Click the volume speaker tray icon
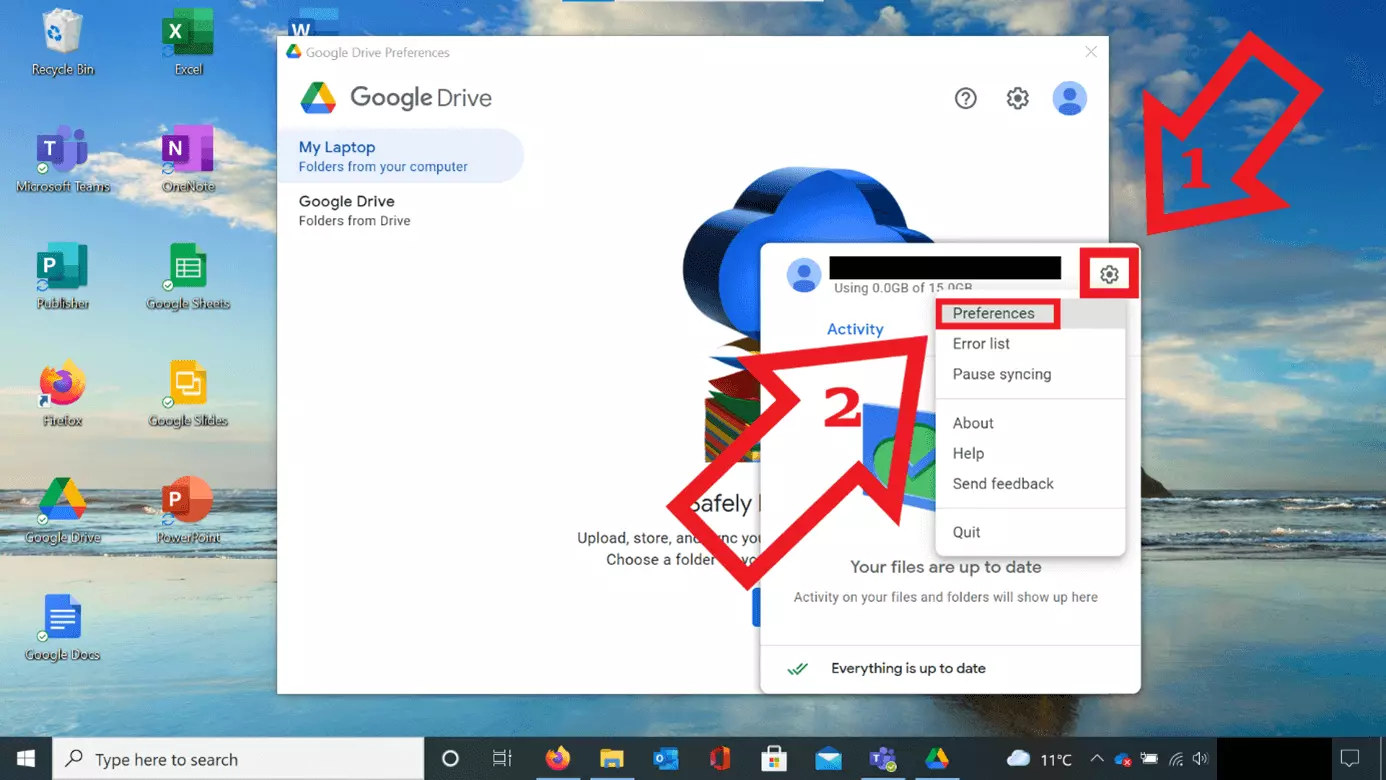Screen dimensions: 1386x780 point(1200,759)
